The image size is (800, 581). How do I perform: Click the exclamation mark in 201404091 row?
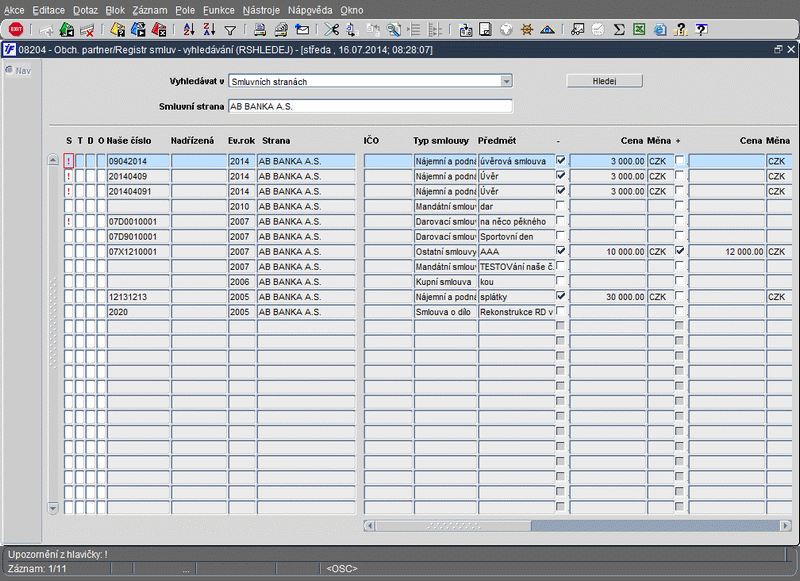coord(69,191)
